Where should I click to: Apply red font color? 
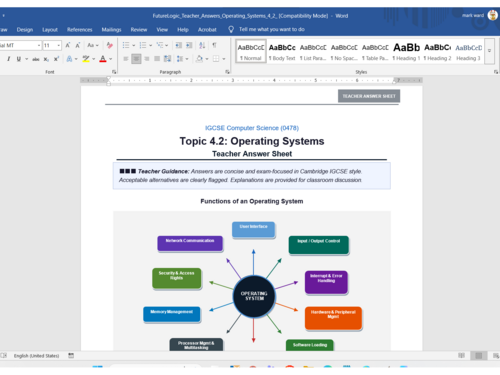pyautogui.click(x=103, y=59)
